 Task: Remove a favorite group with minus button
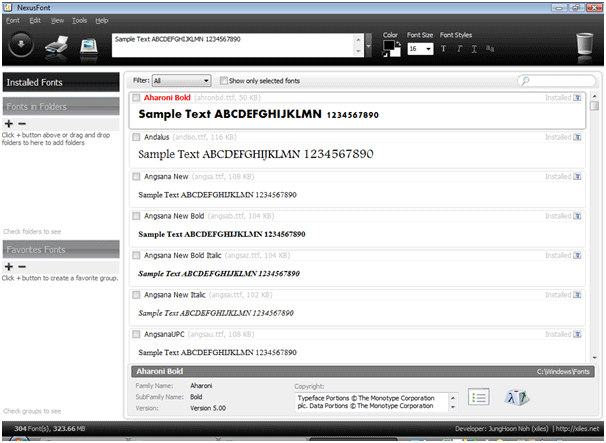pyautogui.click(x=22, y=267)
